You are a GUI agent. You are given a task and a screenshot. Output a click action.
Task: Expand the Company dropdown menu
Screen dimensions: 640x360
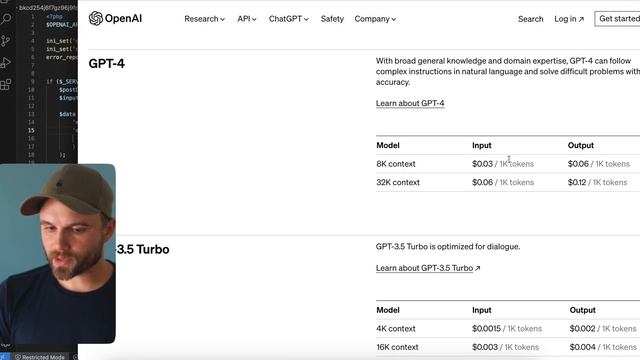[375, 19]
